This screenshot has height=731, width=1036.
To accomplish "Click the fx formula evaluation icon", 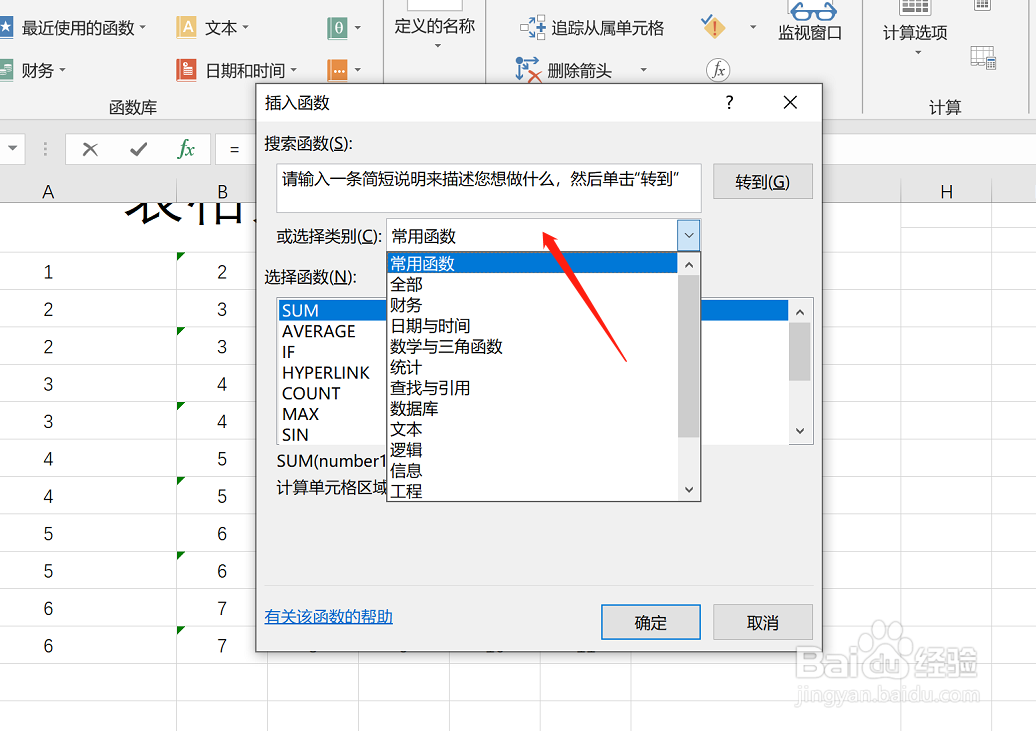I will 716,69.
